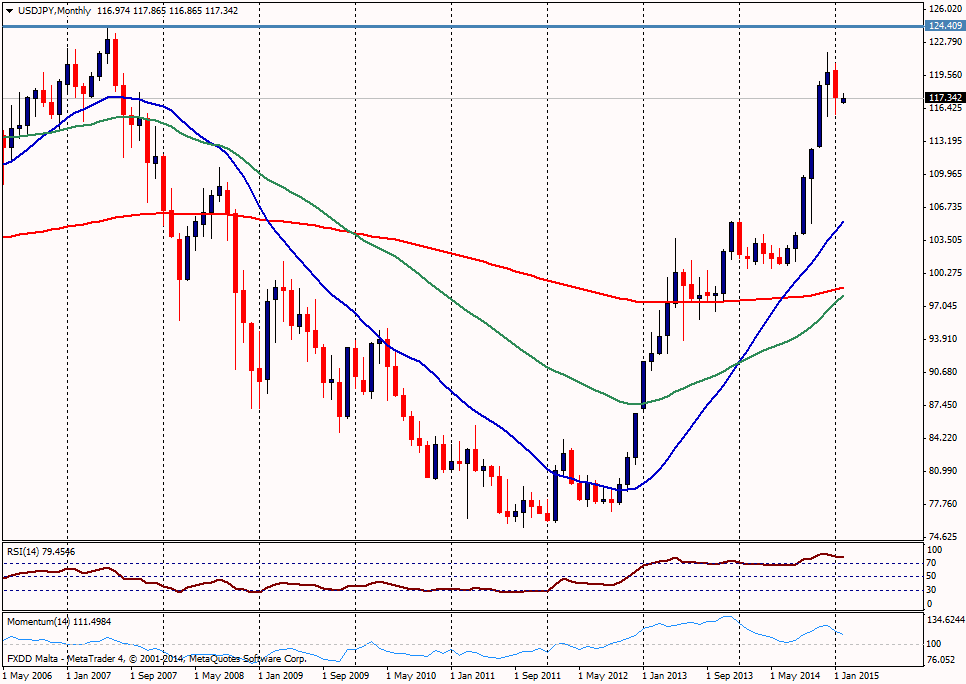Click the 70 level on RSI scale
The image size is (966, 684).
[931, 563]
